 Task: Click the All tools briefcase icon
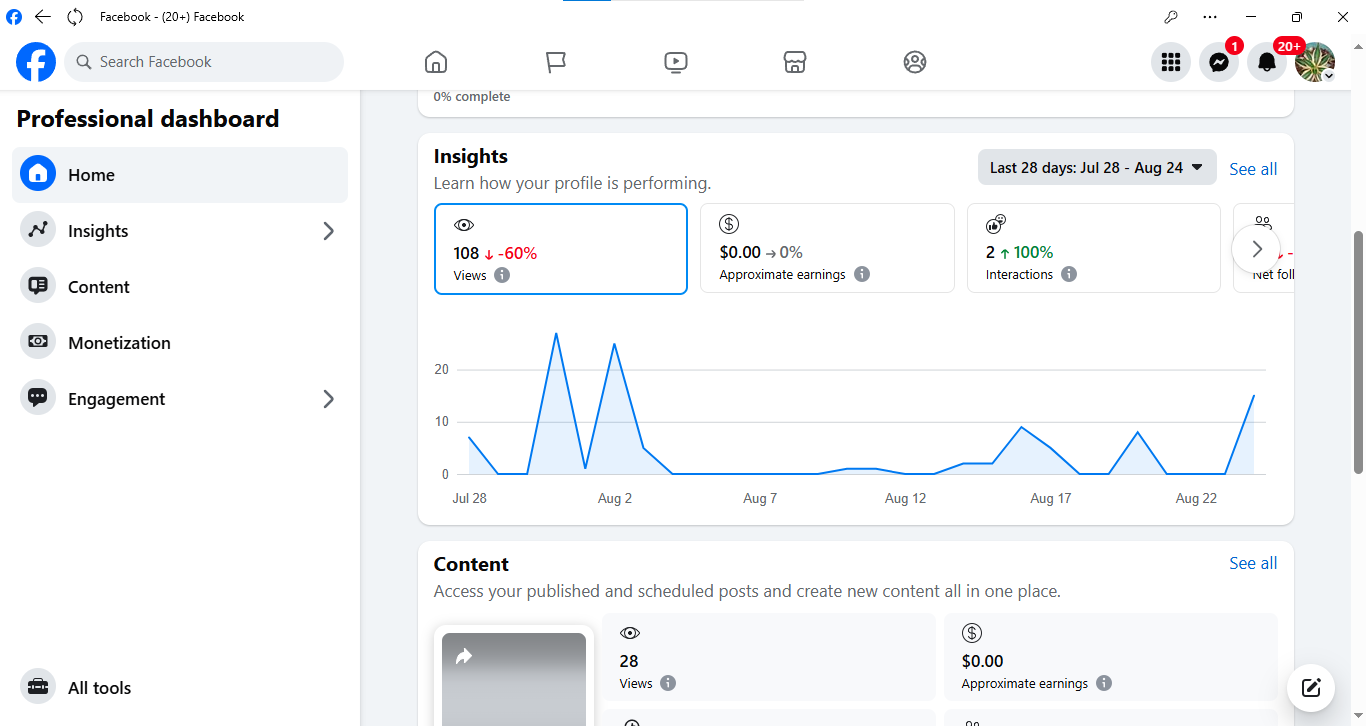point(38,687)
